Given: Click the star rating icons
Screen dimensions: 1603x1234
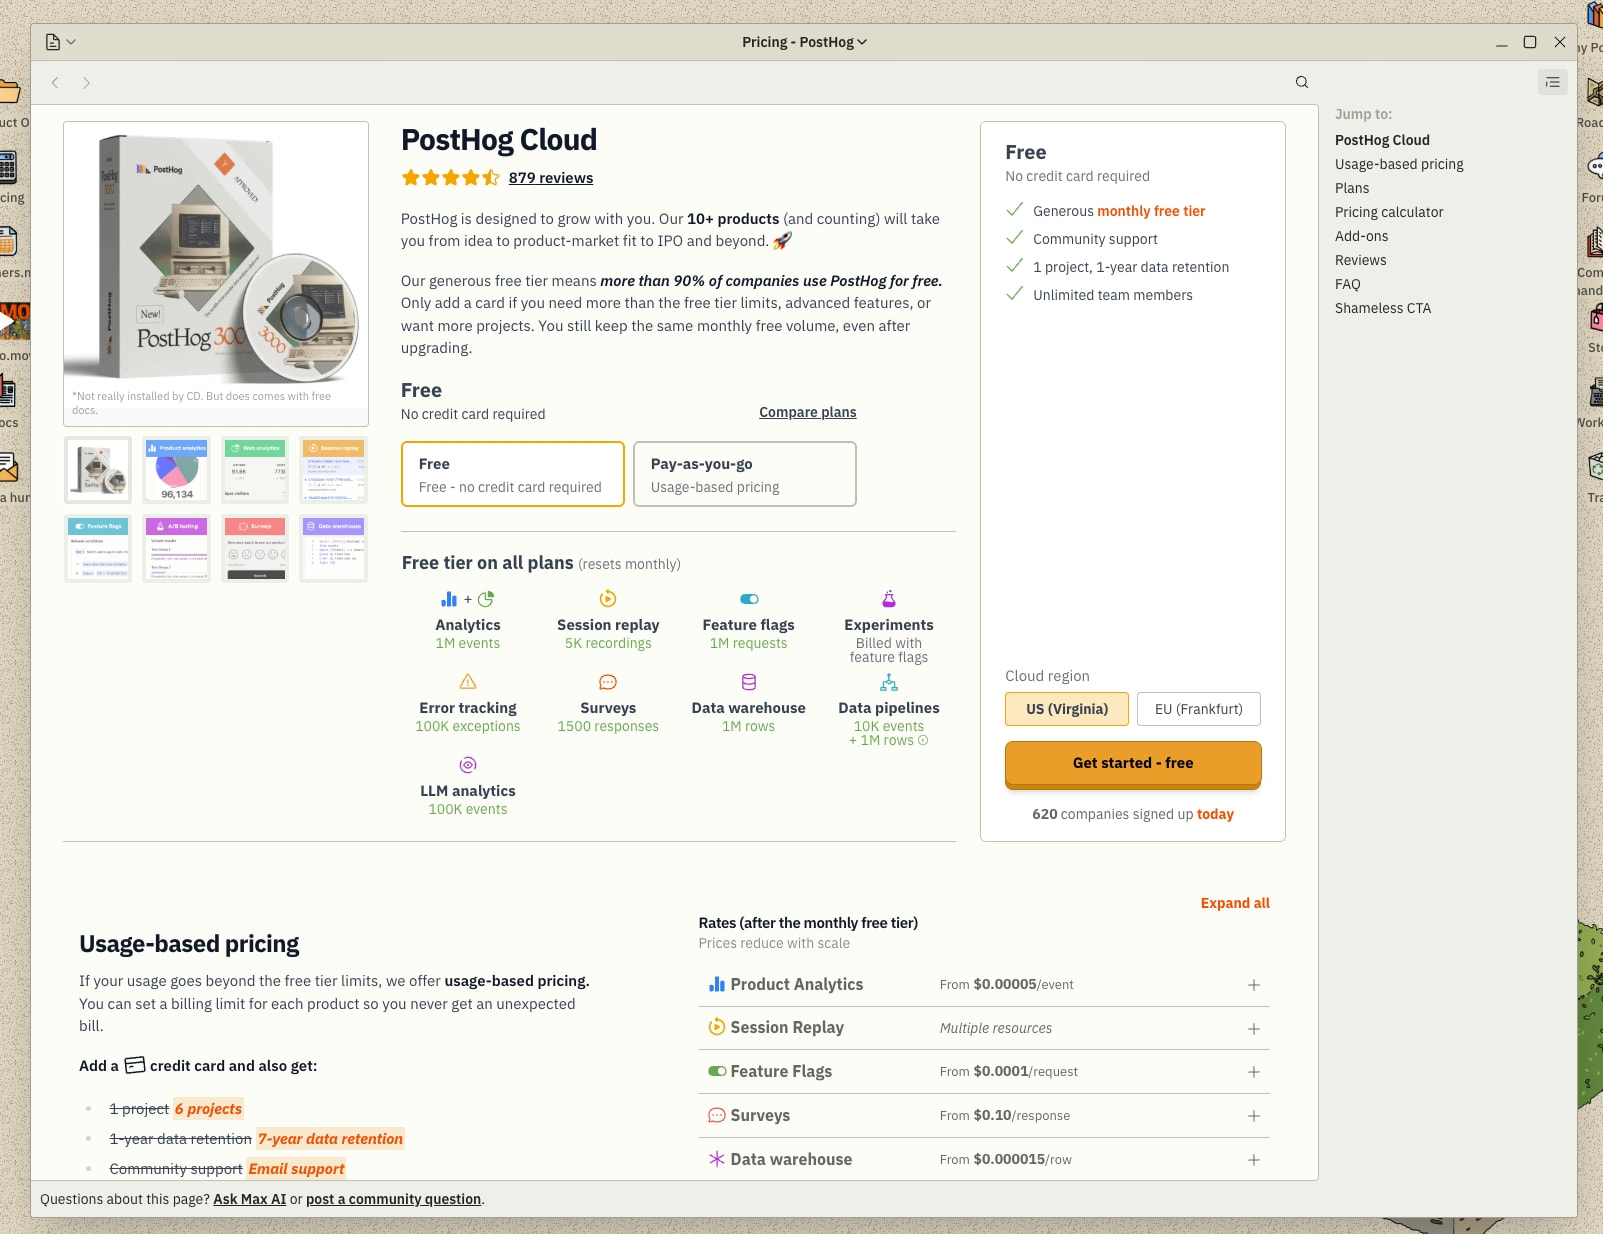Looking at the screenshot, I should pos(451,178).
